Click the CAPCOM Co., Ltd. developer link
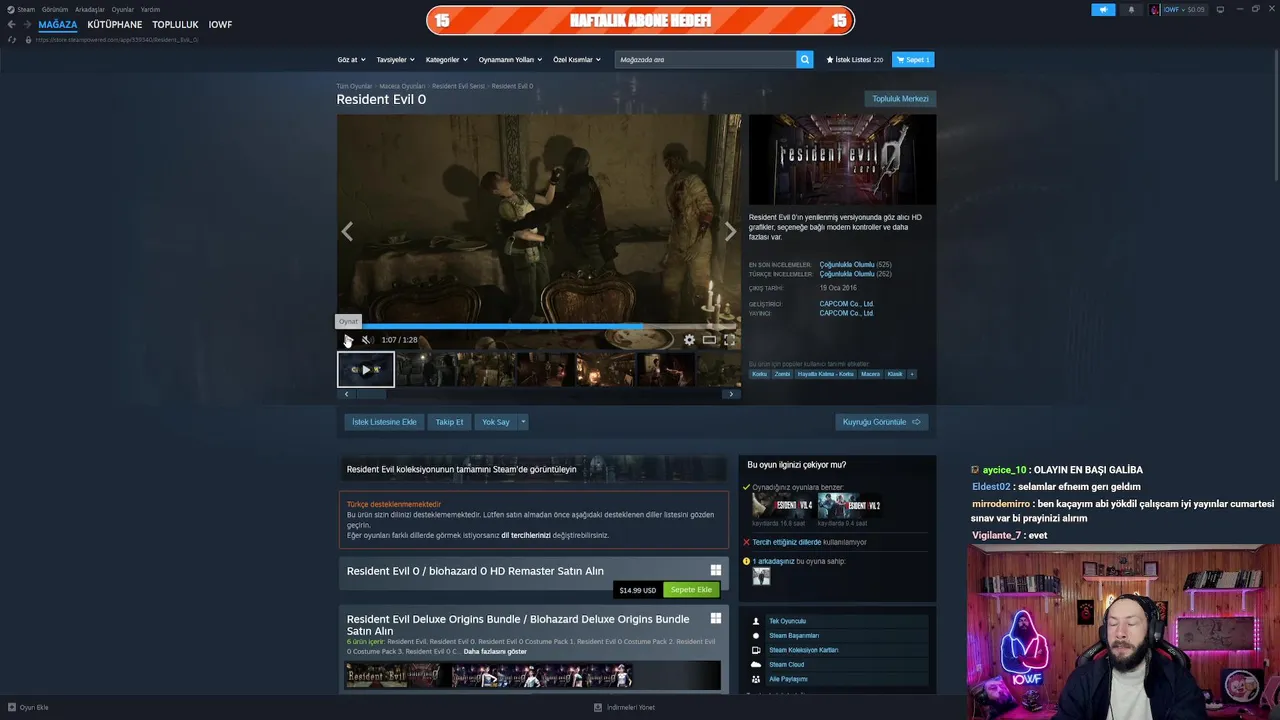 (x=846, y=304)
